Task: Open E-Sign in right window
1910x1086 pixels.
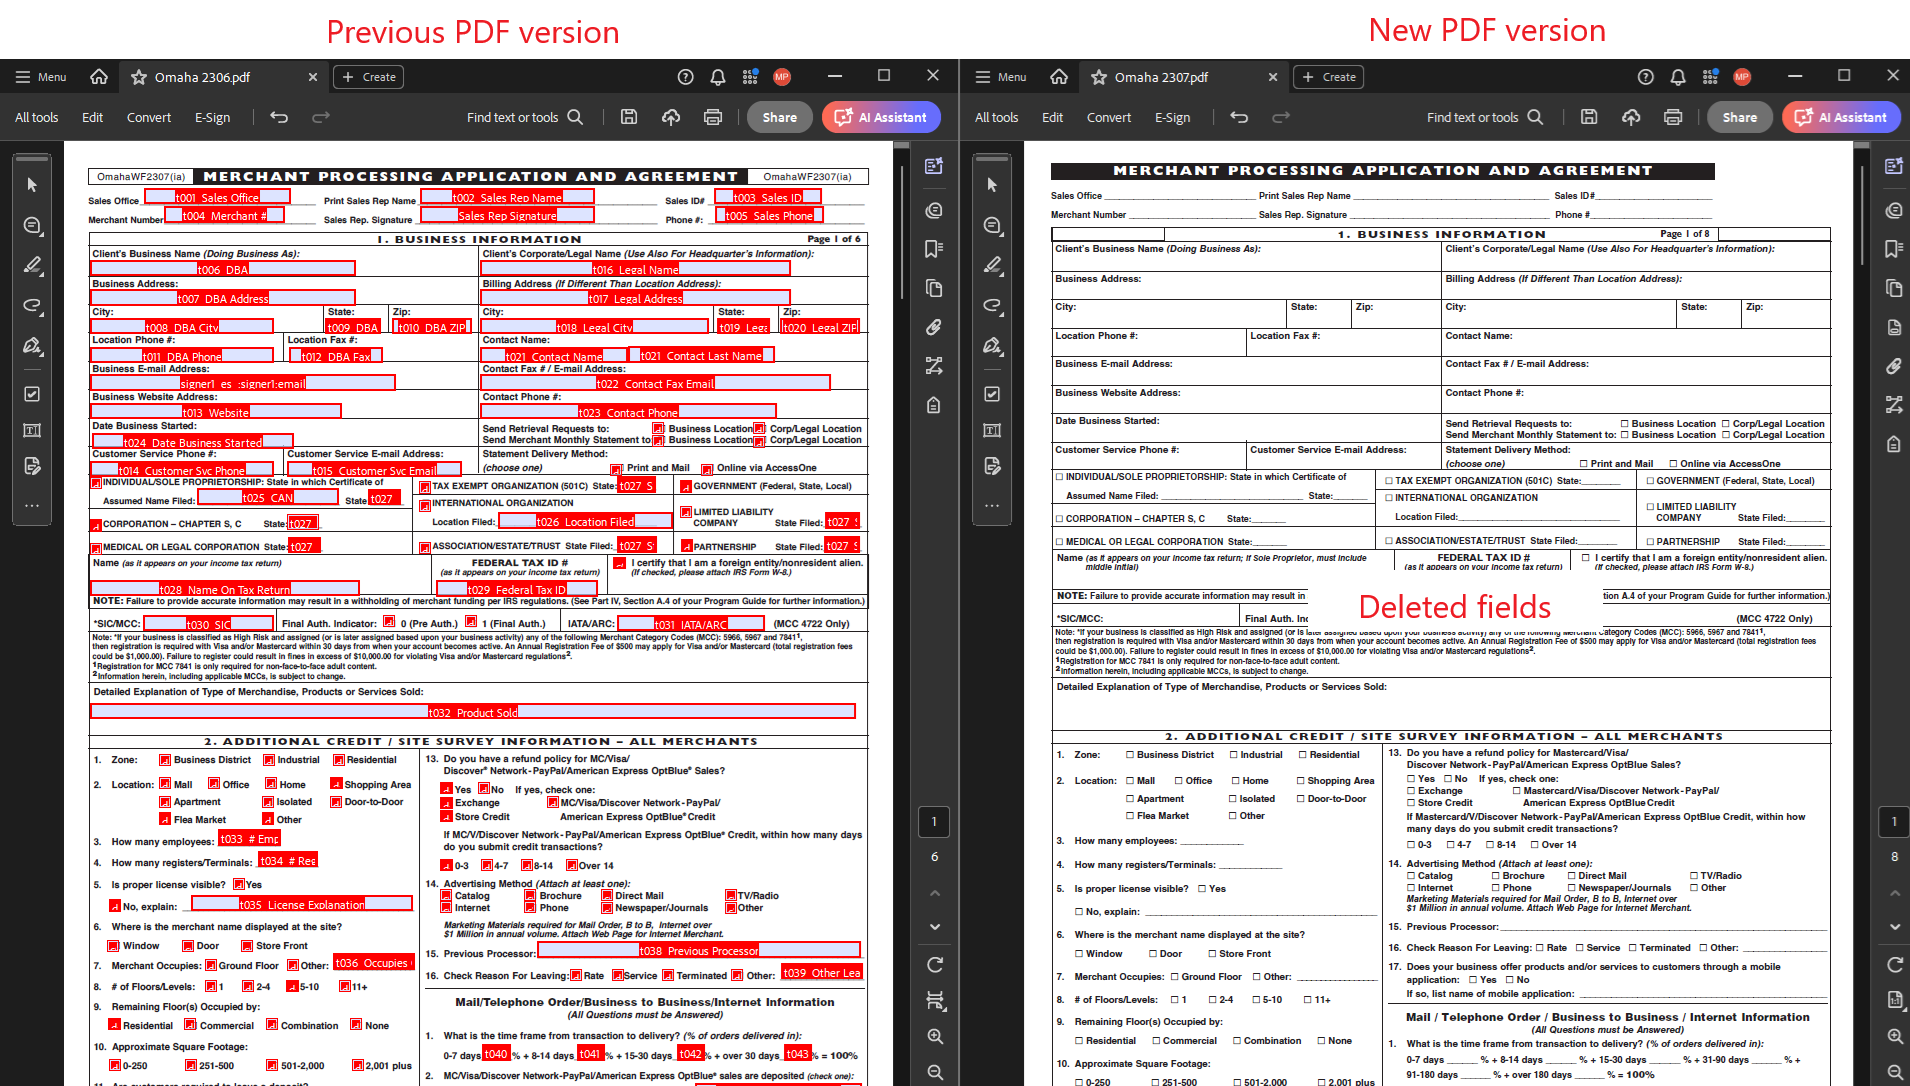Action: [1173, 117]
